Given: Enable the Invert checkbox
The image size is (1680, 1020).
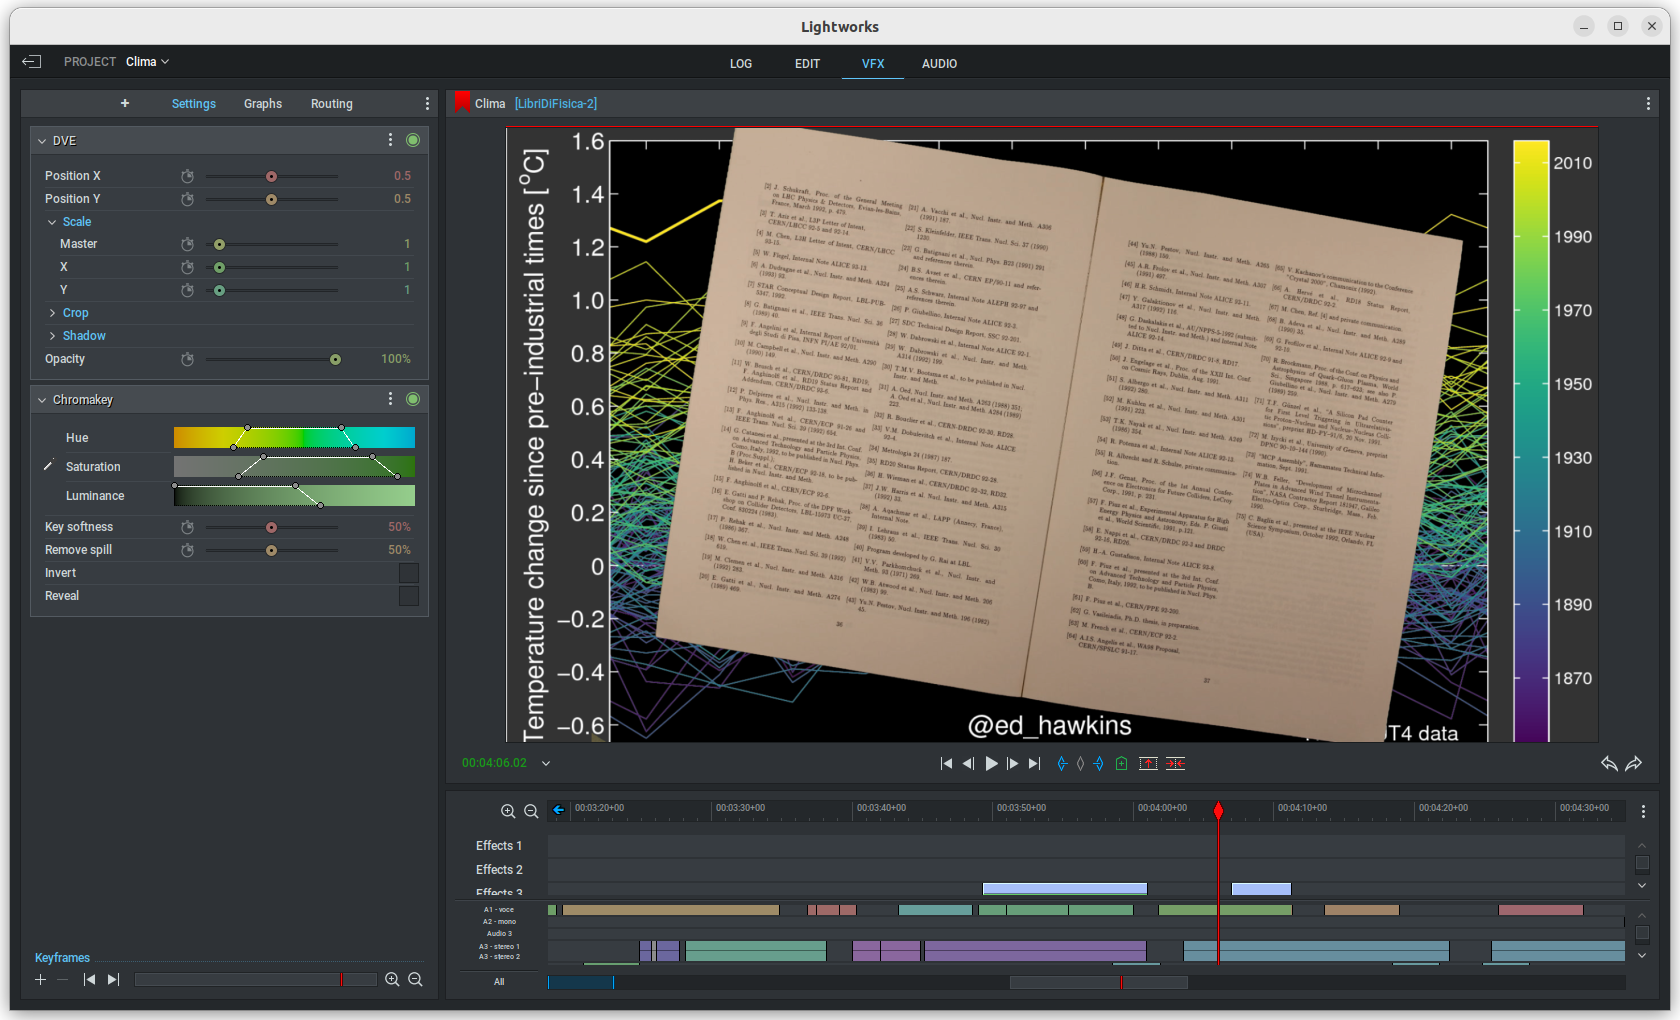Looking at the screenshot, I should (x=408, y=573).
